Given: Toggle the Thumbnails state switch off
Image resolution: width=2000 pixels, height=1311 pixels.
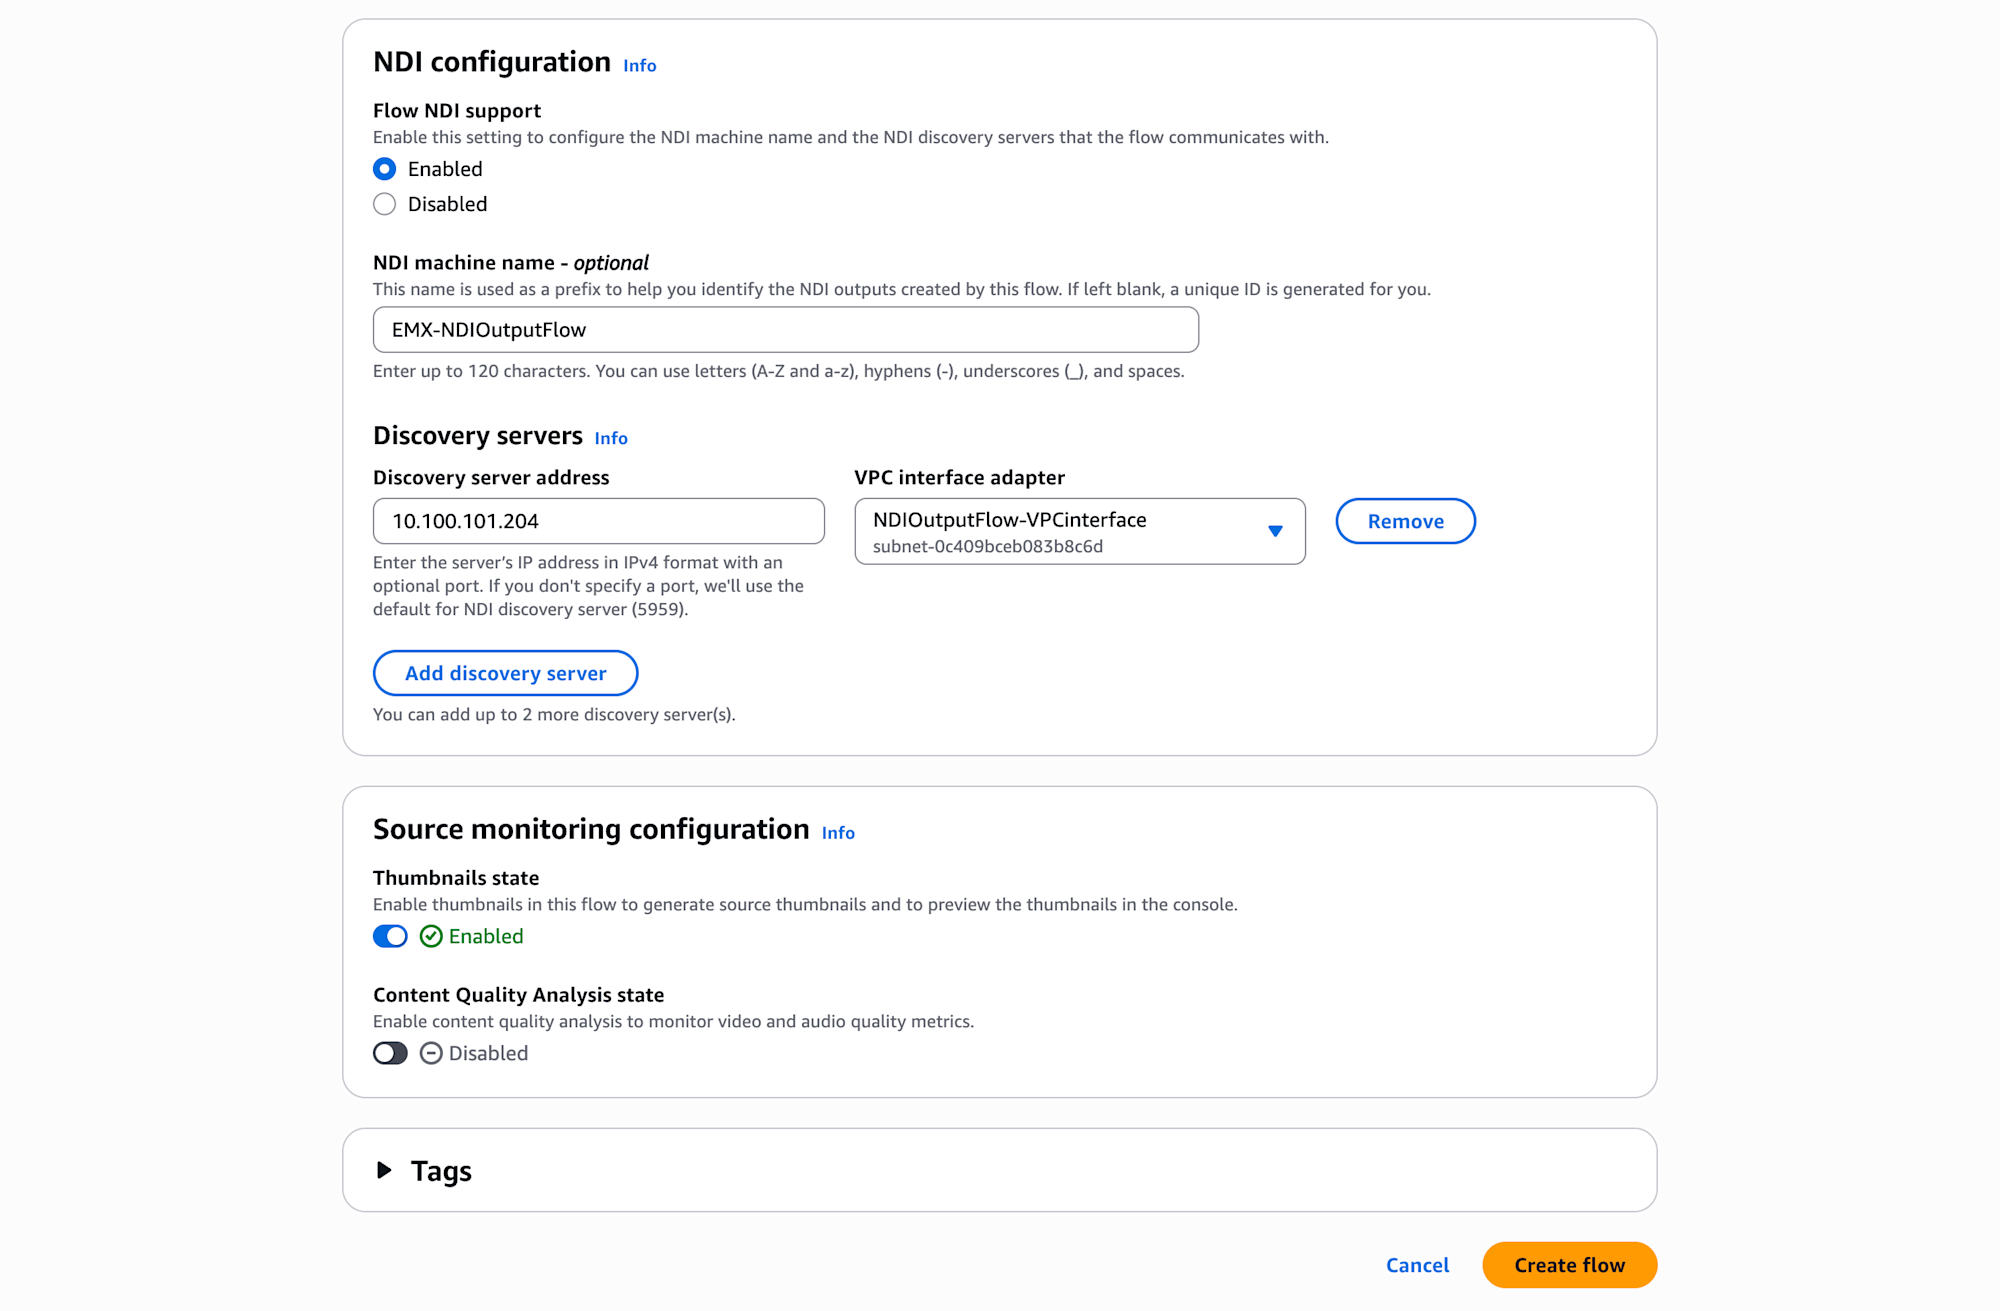Looking at the screenshot, I should tap(390, 936).
